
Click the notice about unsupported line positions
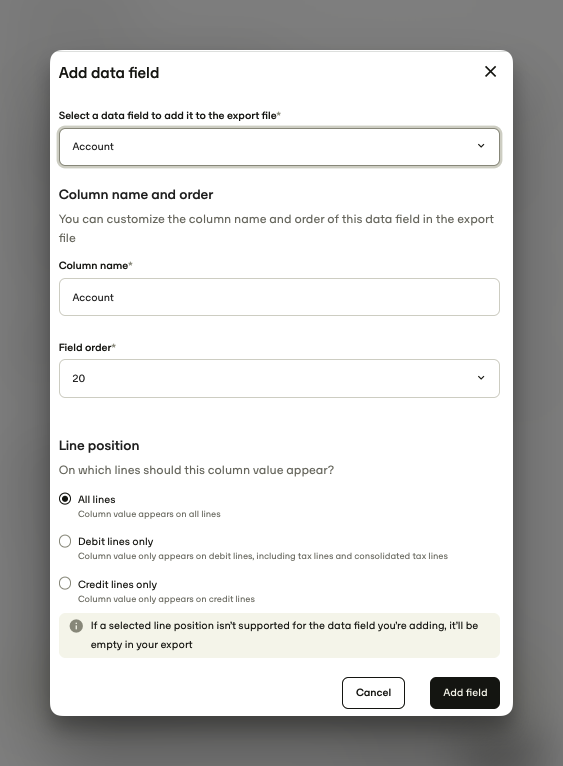coord(279,635)
